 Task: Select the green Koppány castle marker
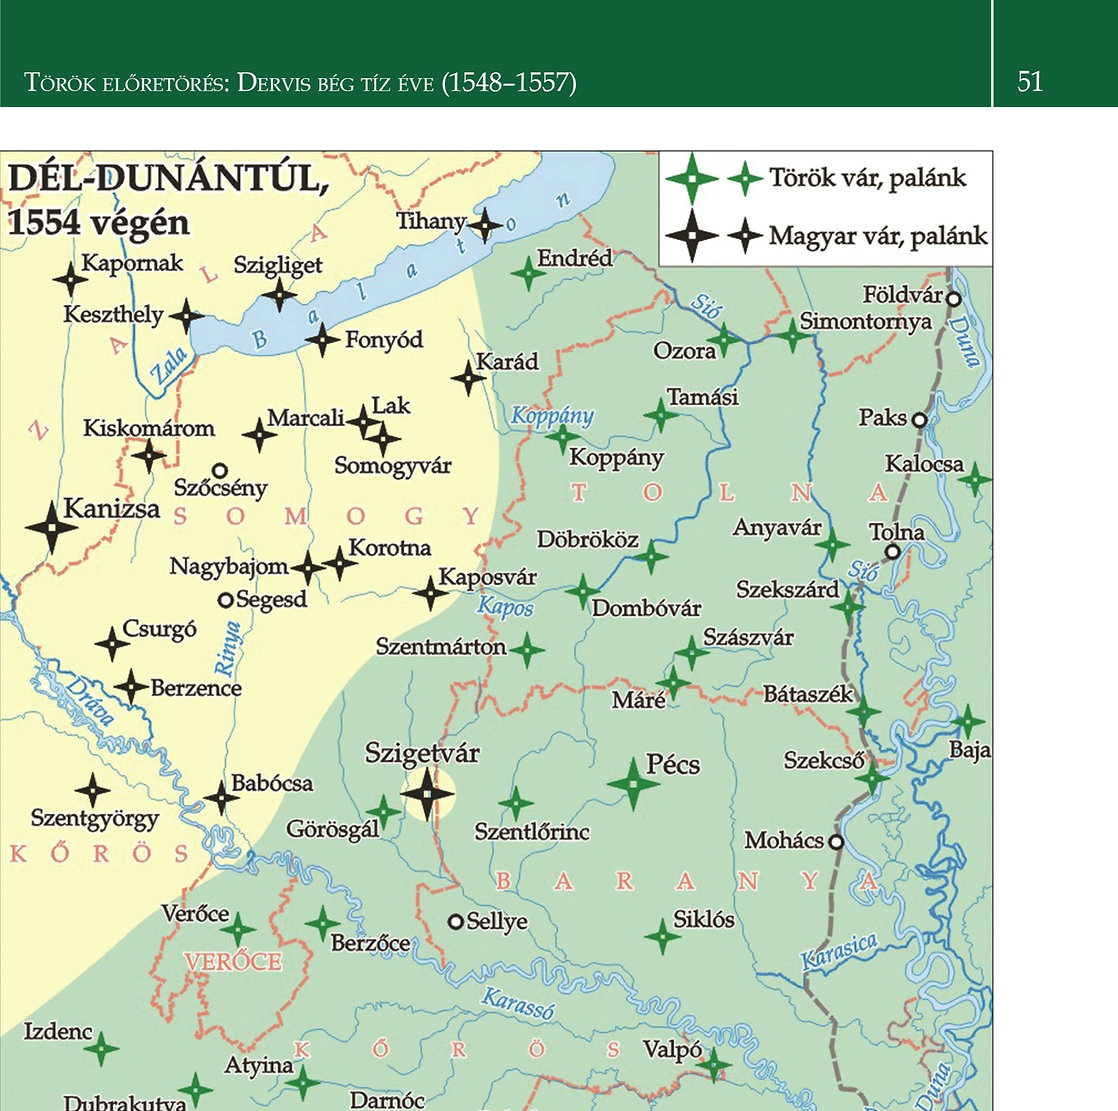(563, 437)
